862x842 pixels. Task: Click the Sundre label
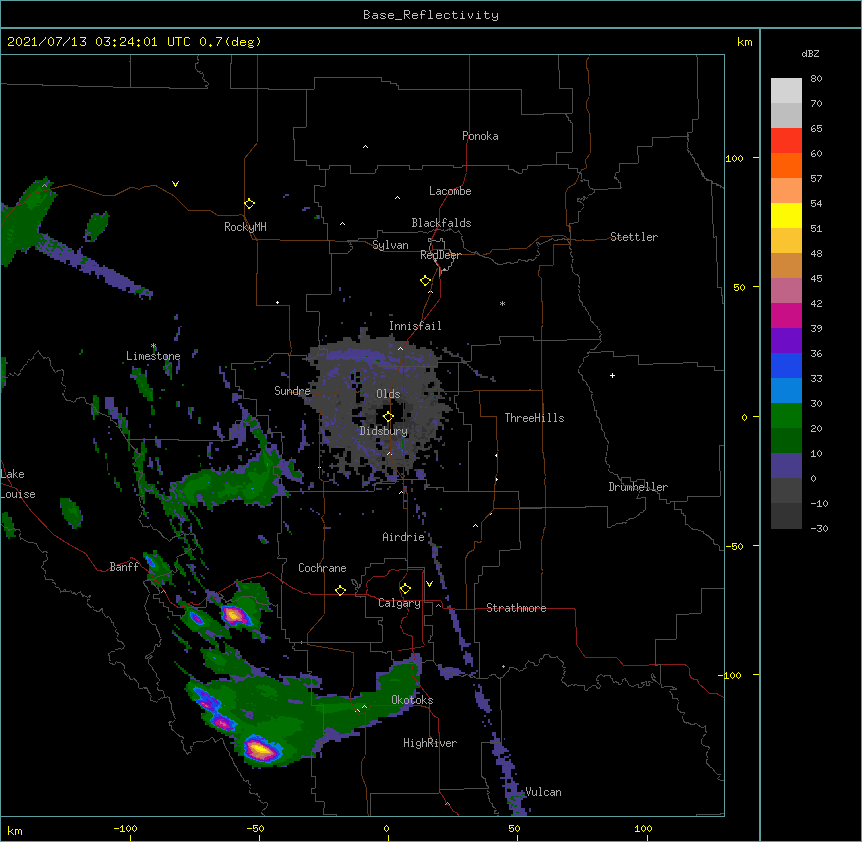click(292, 391)
